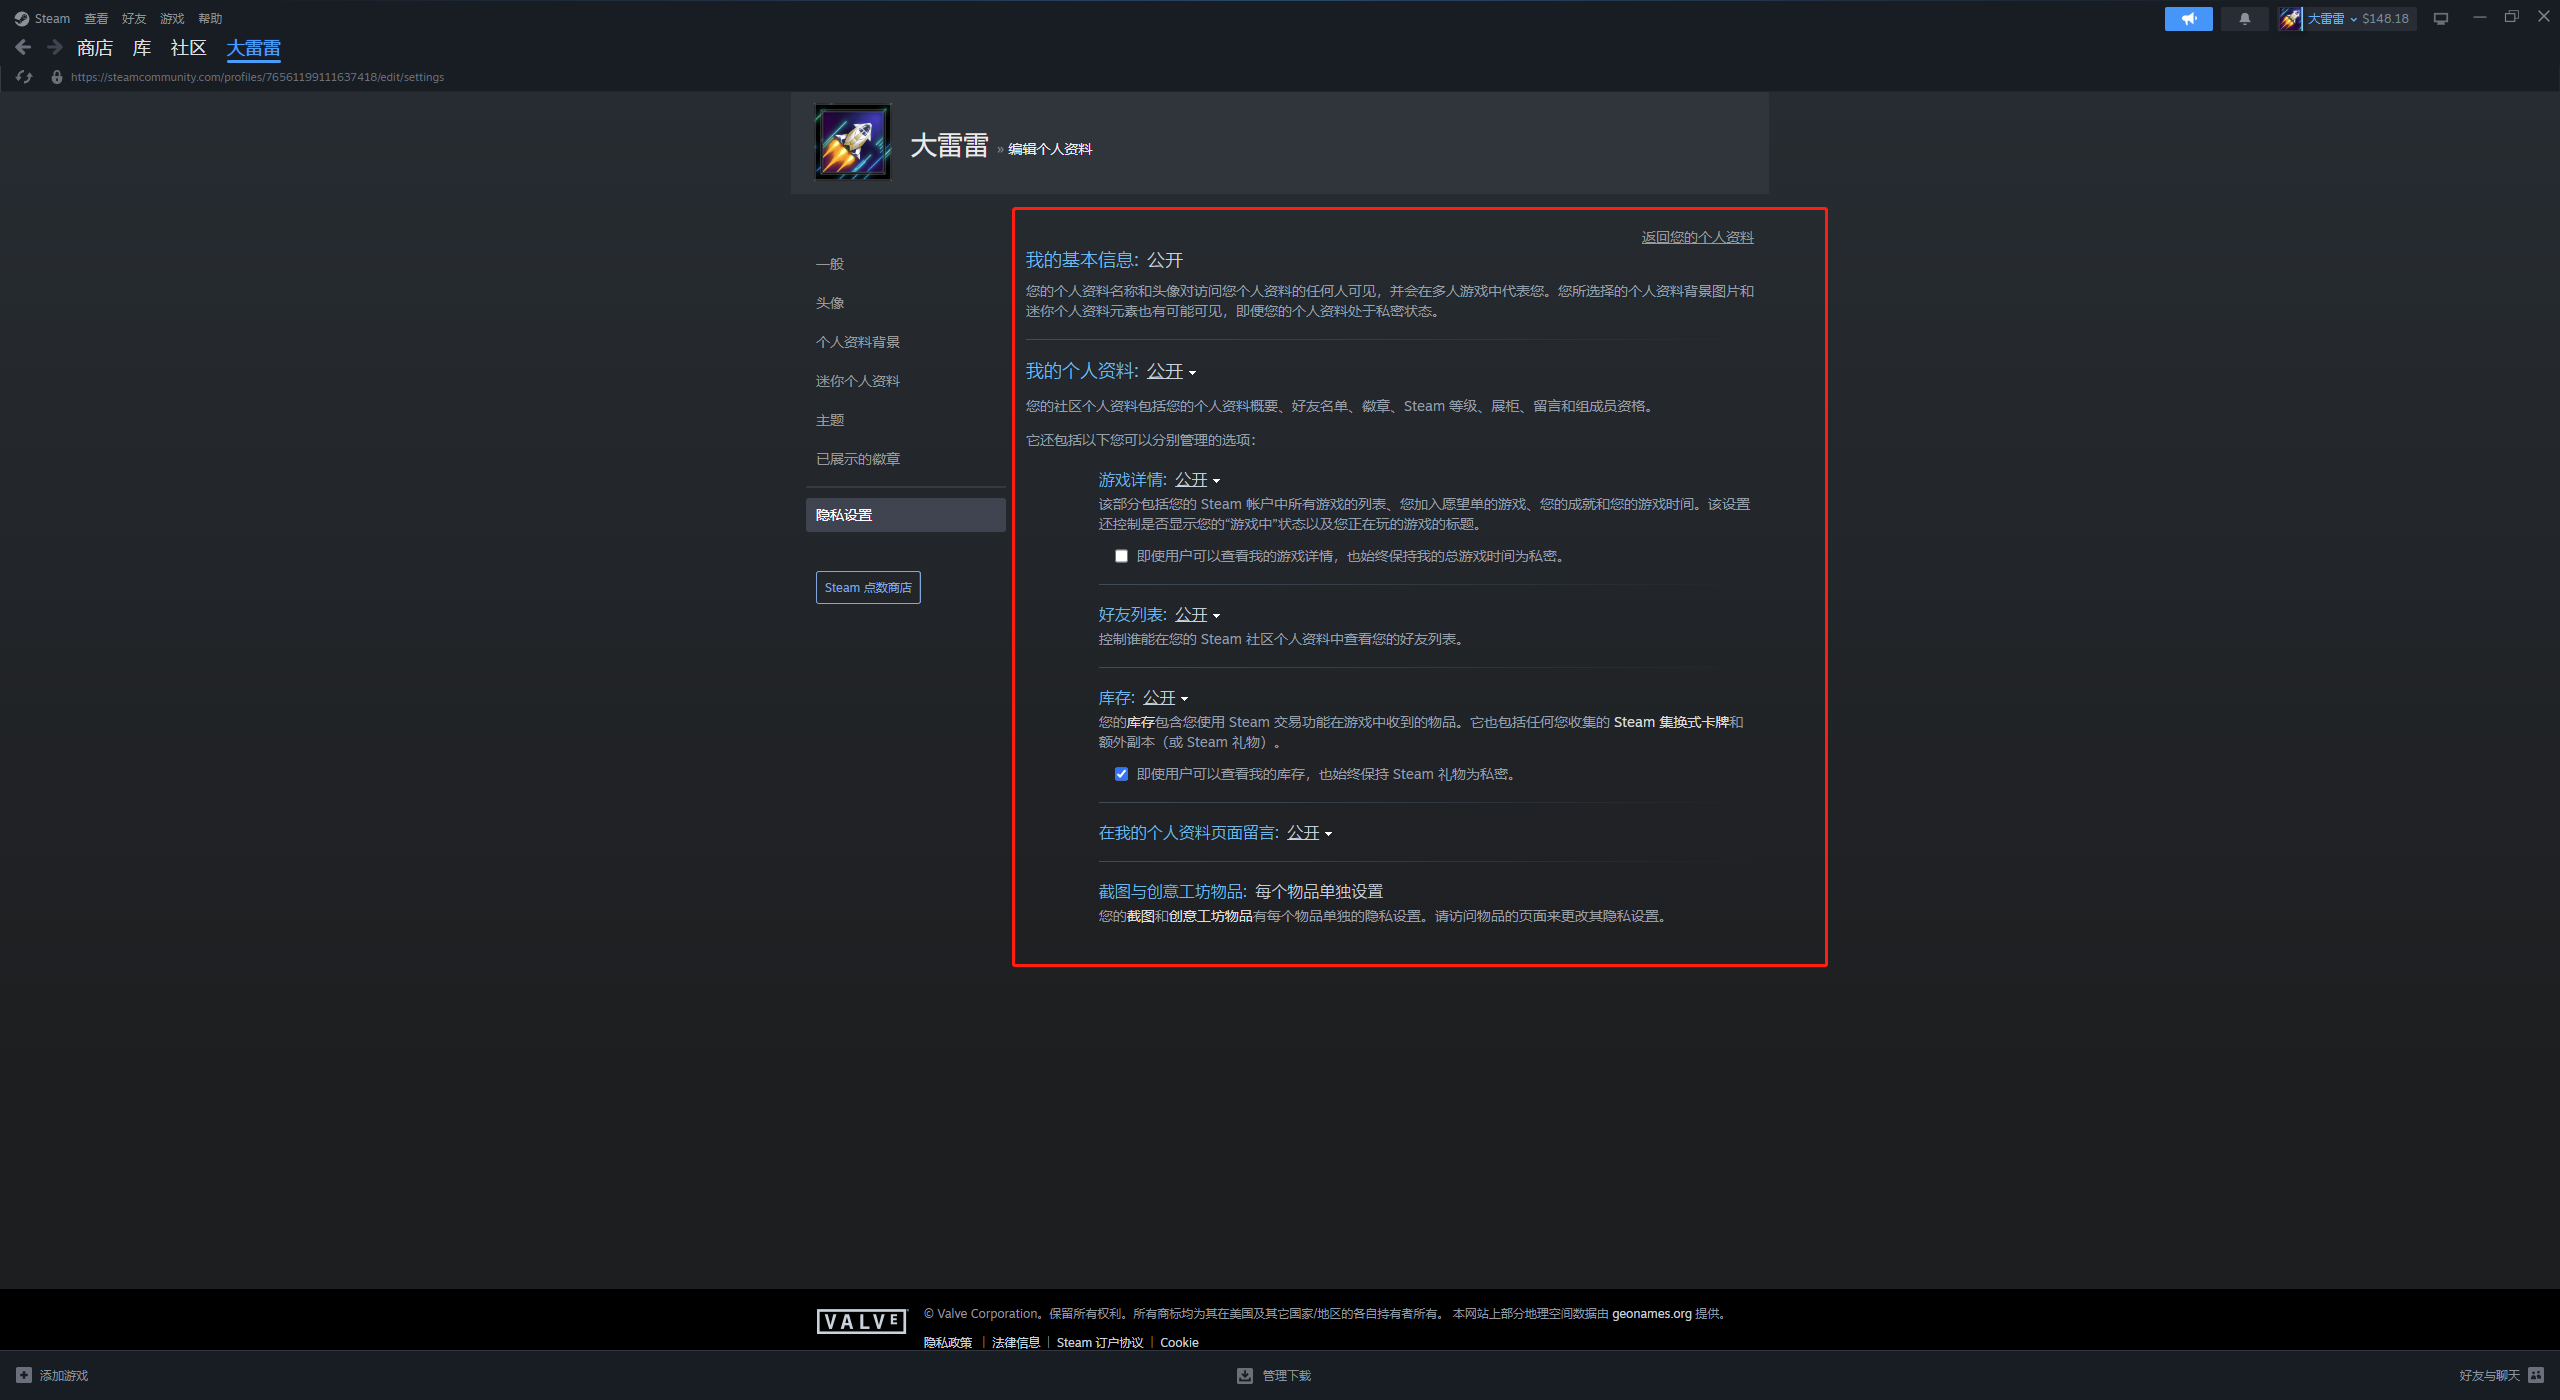Open 在我的个人资料页面留言 dropdown

point(1309,833)
